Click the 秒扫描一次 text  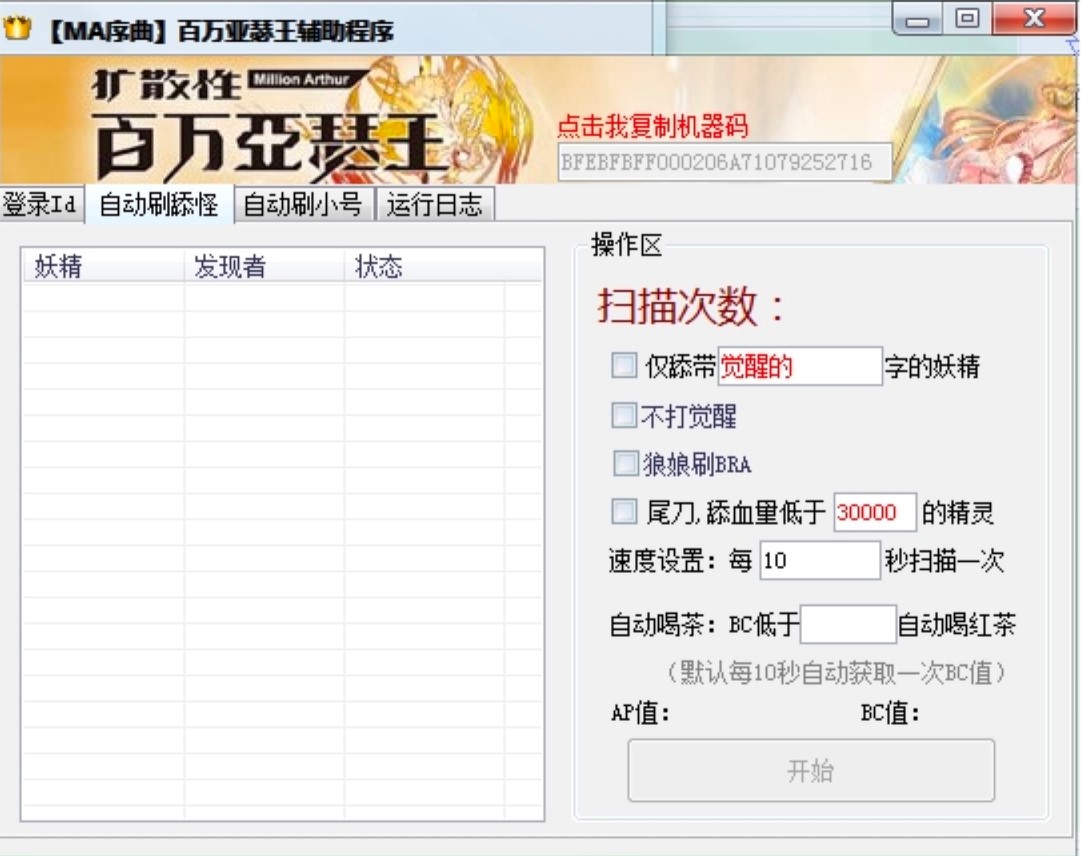(944, 561)
